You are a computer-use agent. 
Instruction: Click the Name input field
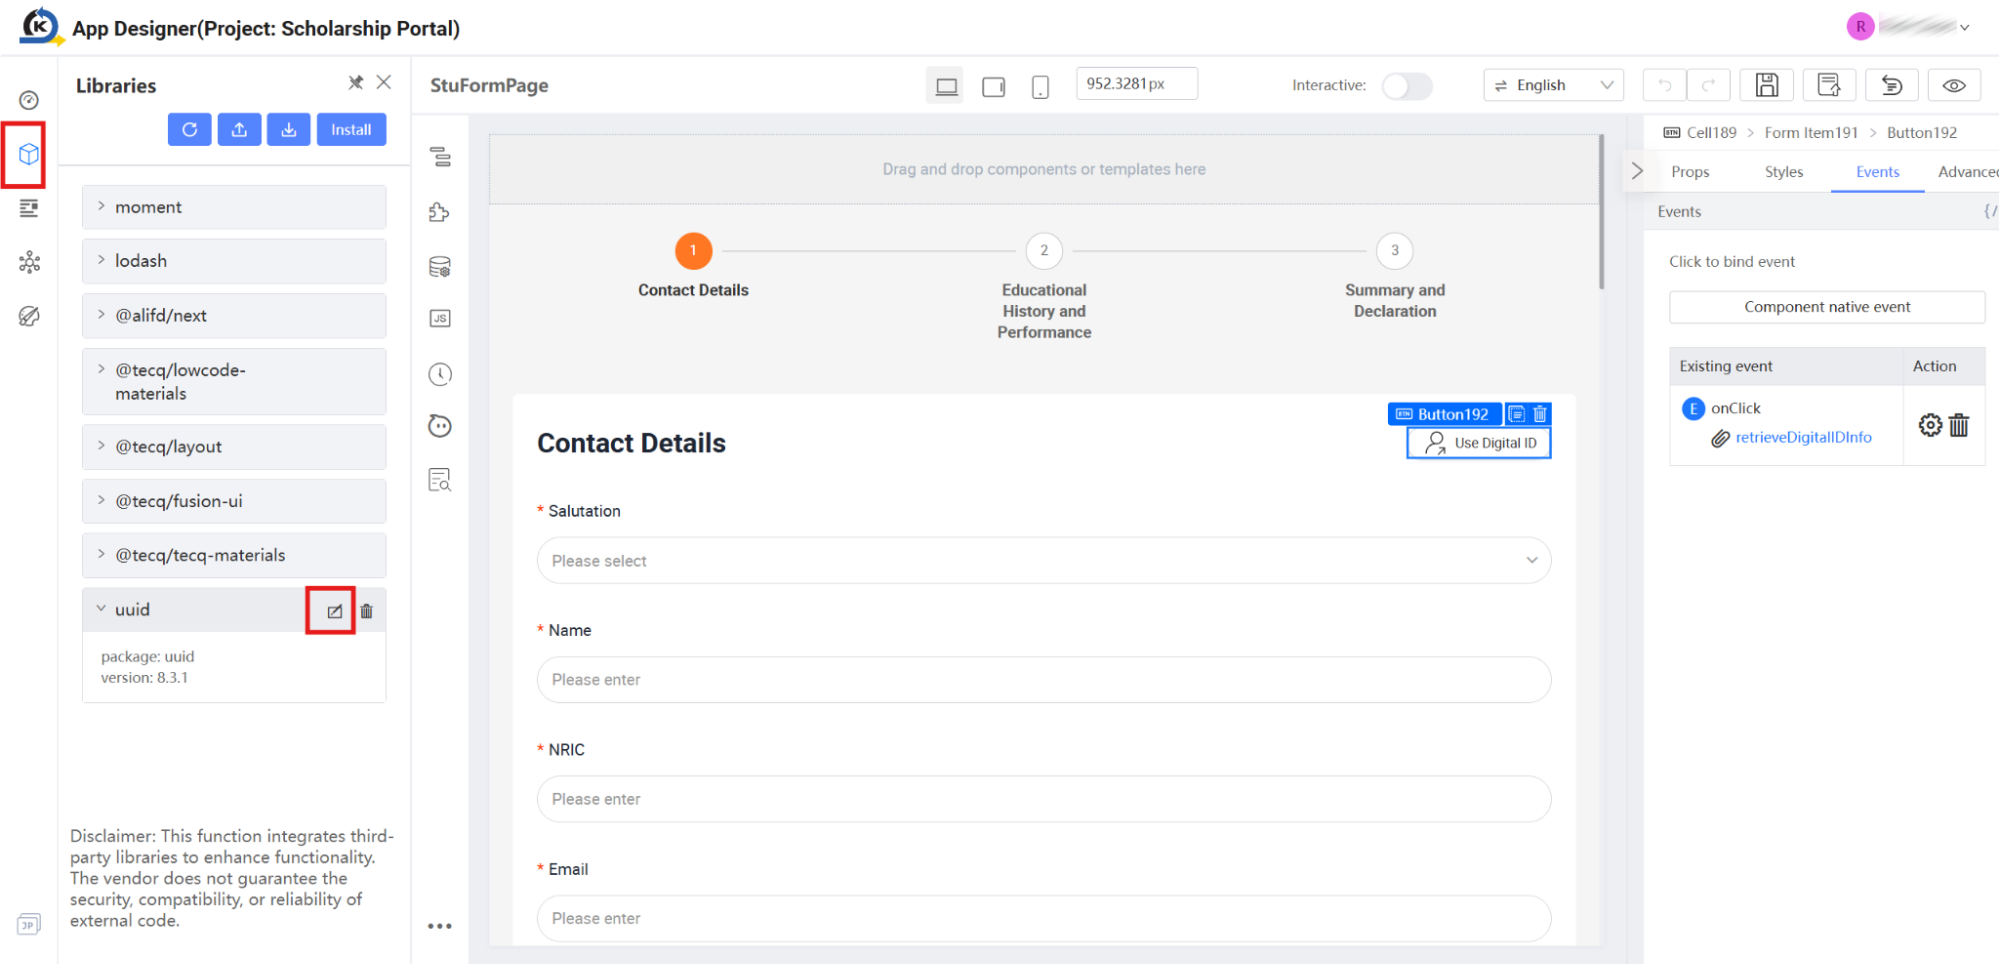[x=1044, y=680]
